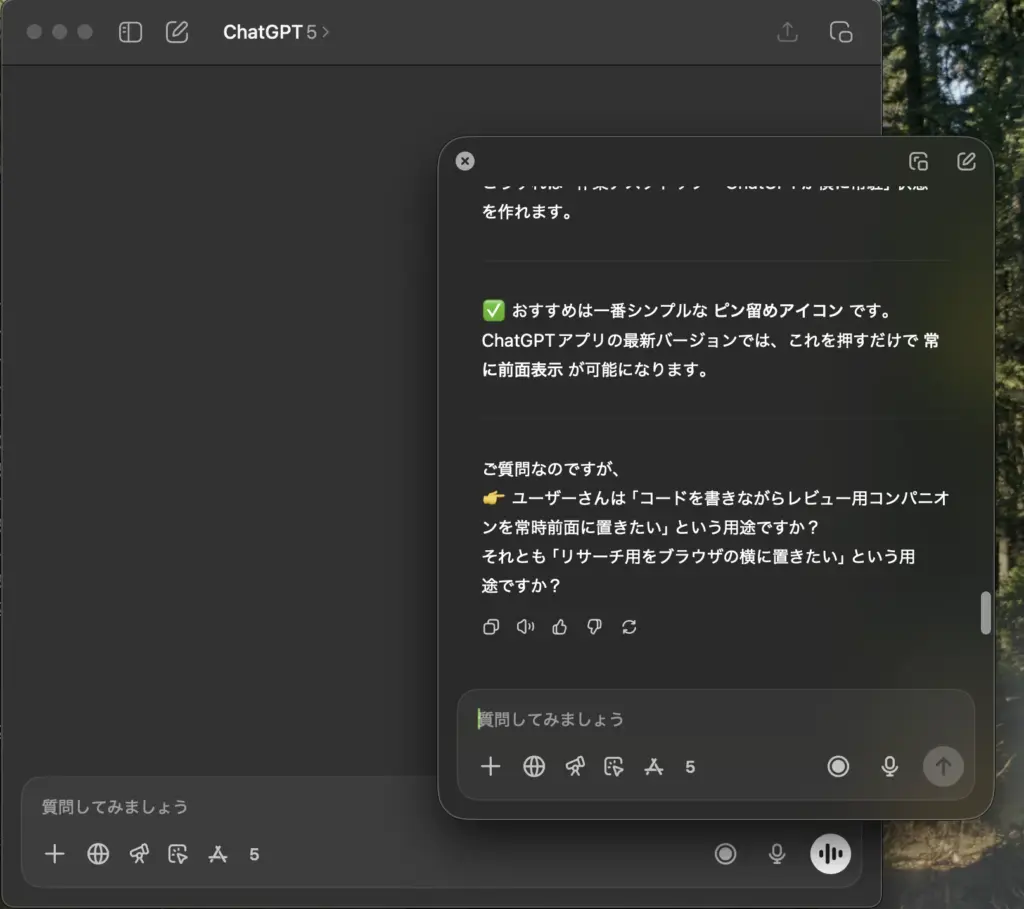Add attachment with plus in companion window
This screenshot has height=909, width=1024.
point(490,766)
